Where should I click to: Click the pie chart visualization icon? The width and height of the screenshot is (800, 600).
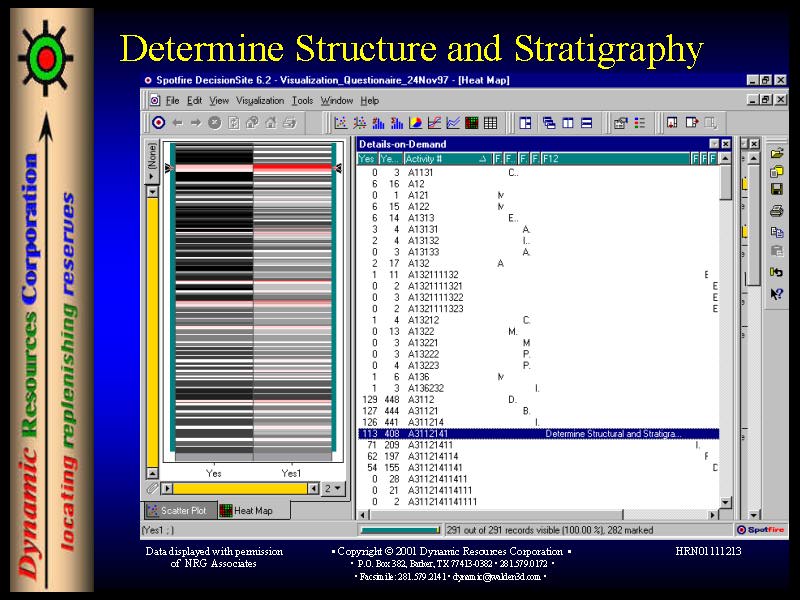pyautogui.click(x=415, y=123)
